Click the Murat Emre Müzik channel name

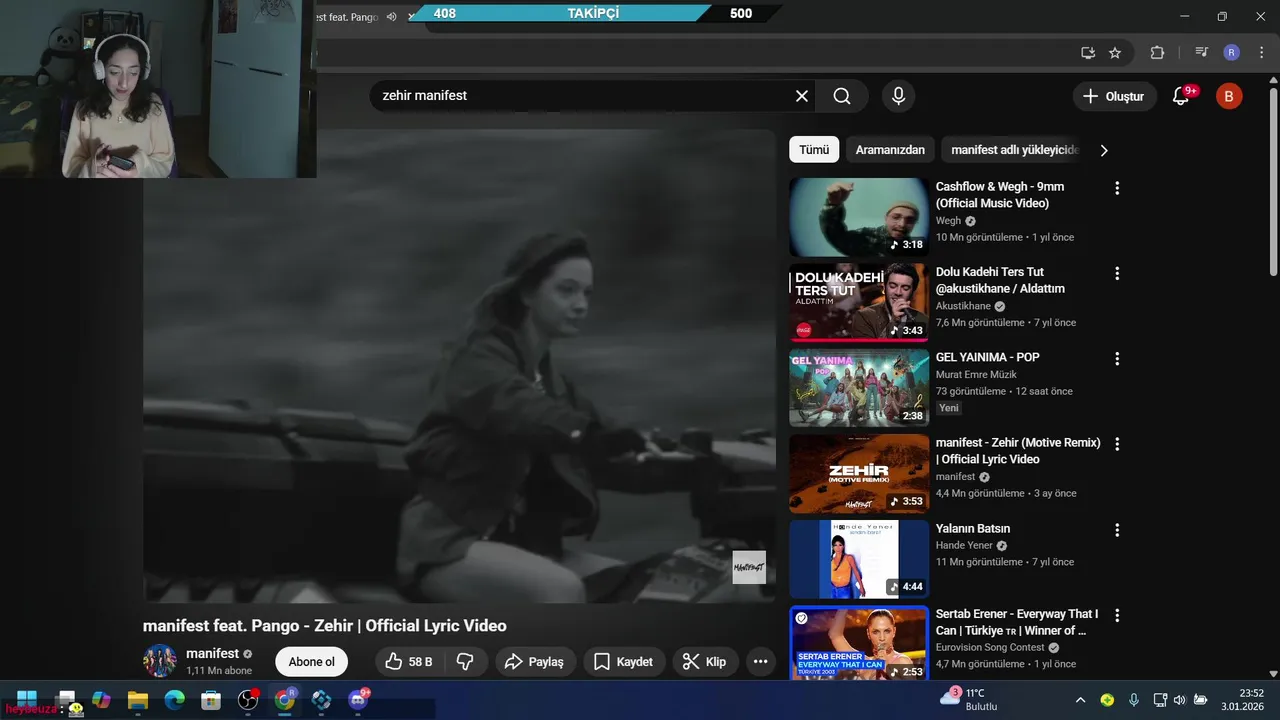pyautogui.click(x=976, y=374)
